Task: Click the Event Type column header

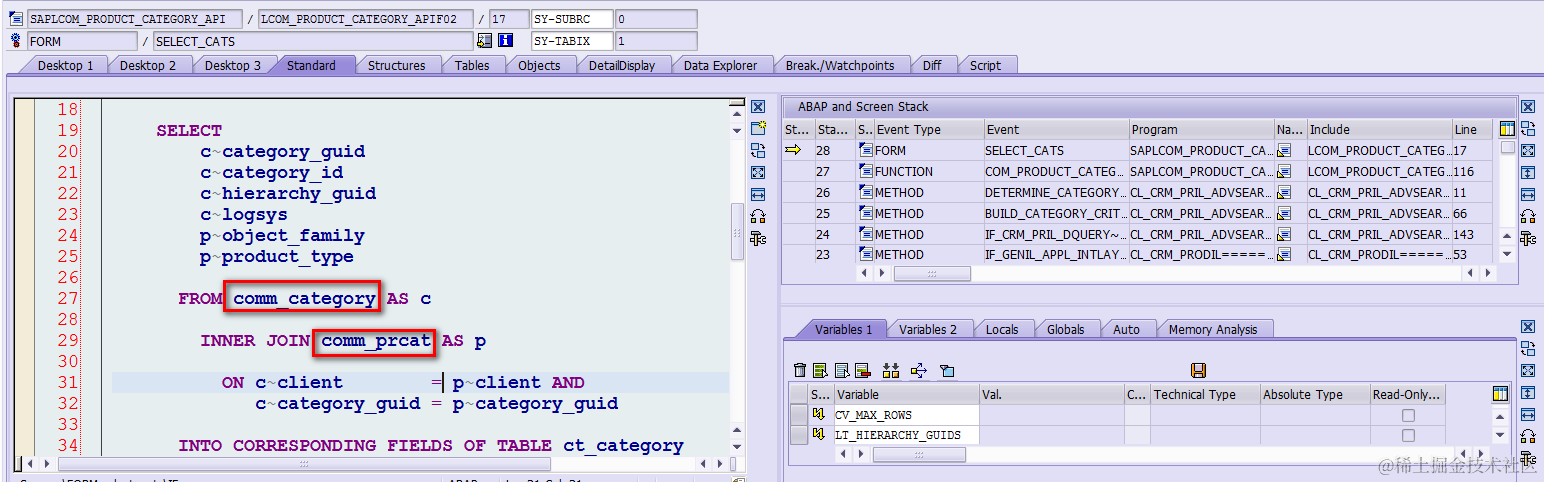Action: pos(929,129)
